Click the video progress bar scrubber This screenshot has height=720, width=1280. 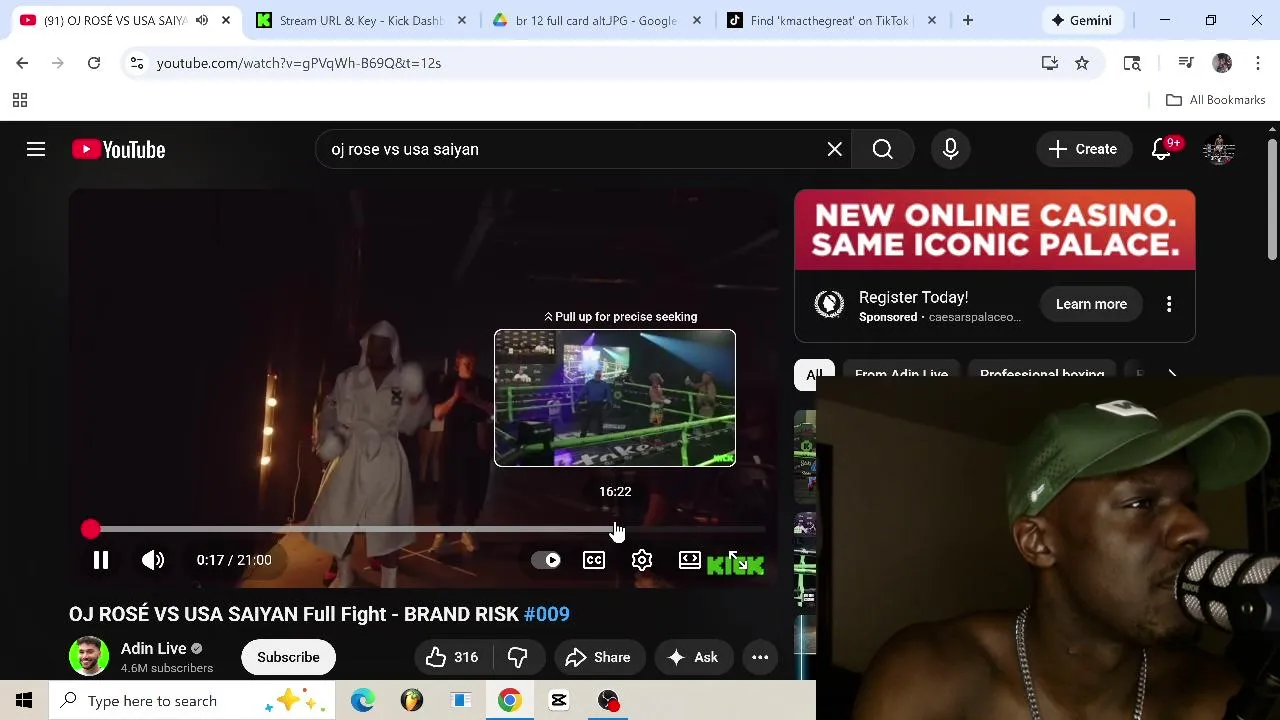click(91, 529)
